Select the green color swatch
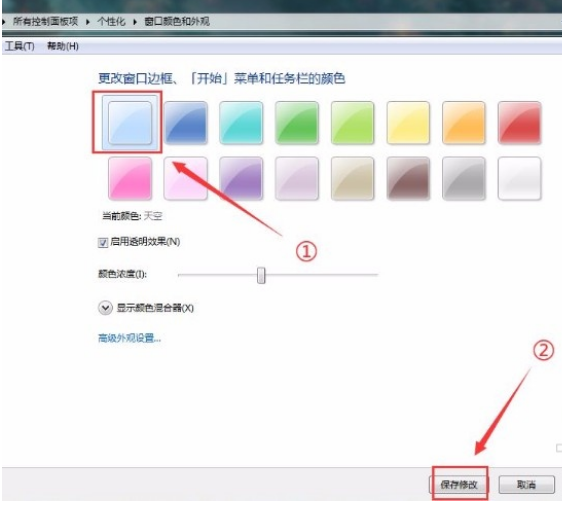 coord(297,123)
